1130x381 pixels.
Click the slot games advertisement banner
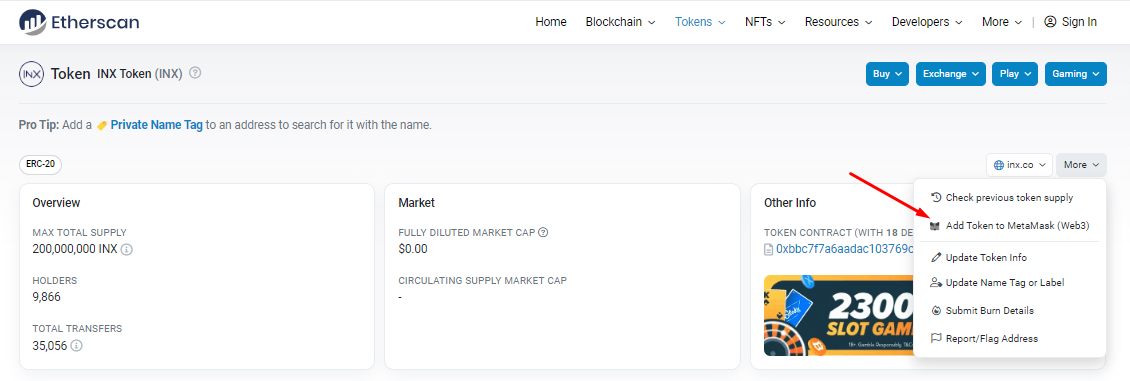[x=839, y=315]
